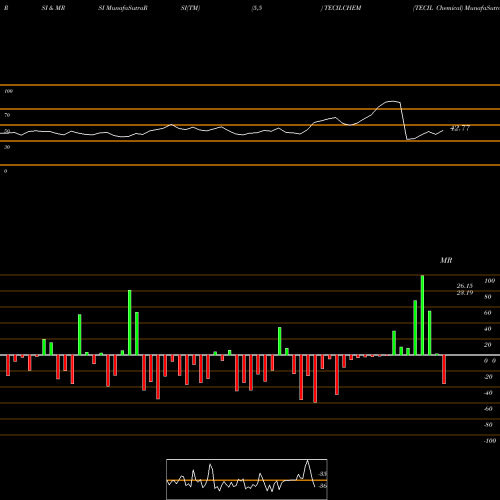Click the 'MR' panel title
Screen dimensions: 500x500
(x=446, y=260)
